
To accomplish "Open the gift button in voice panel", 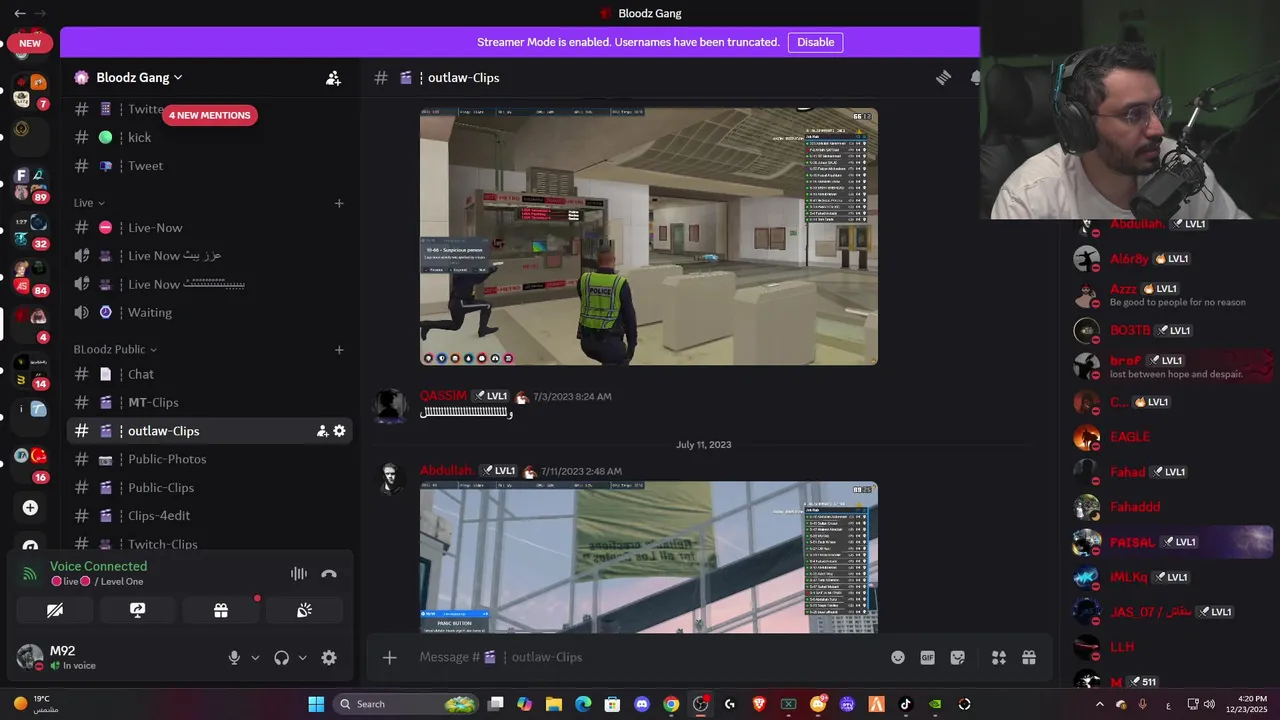I will pyautogui.click(x=221, y=610).
